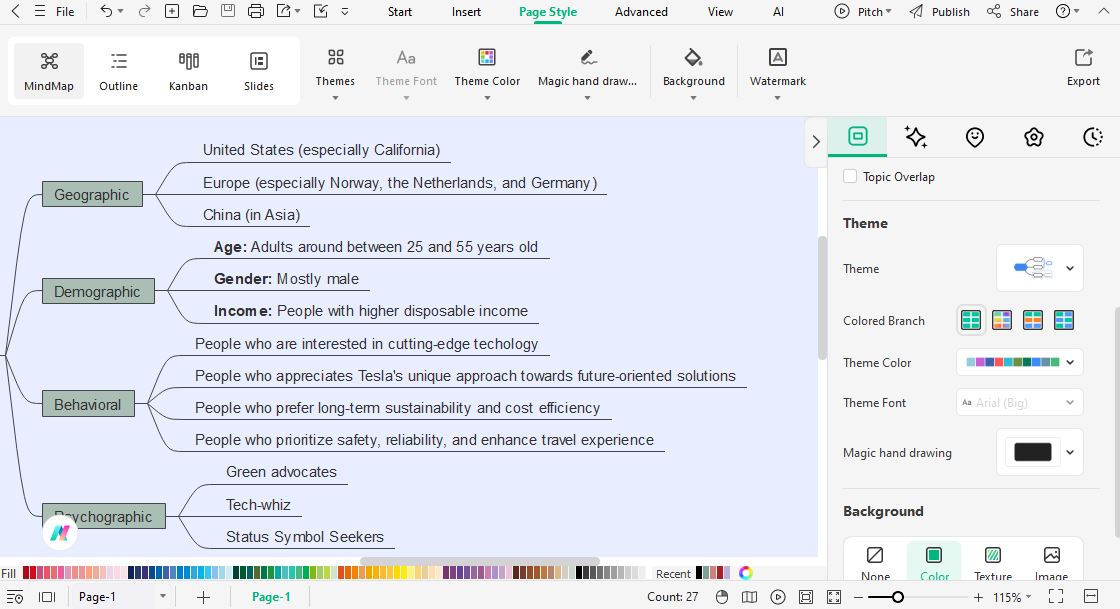The image size is (1120, 609).
Task: Select the fourth Colored Branch option
Action: tap(1064, 320)
